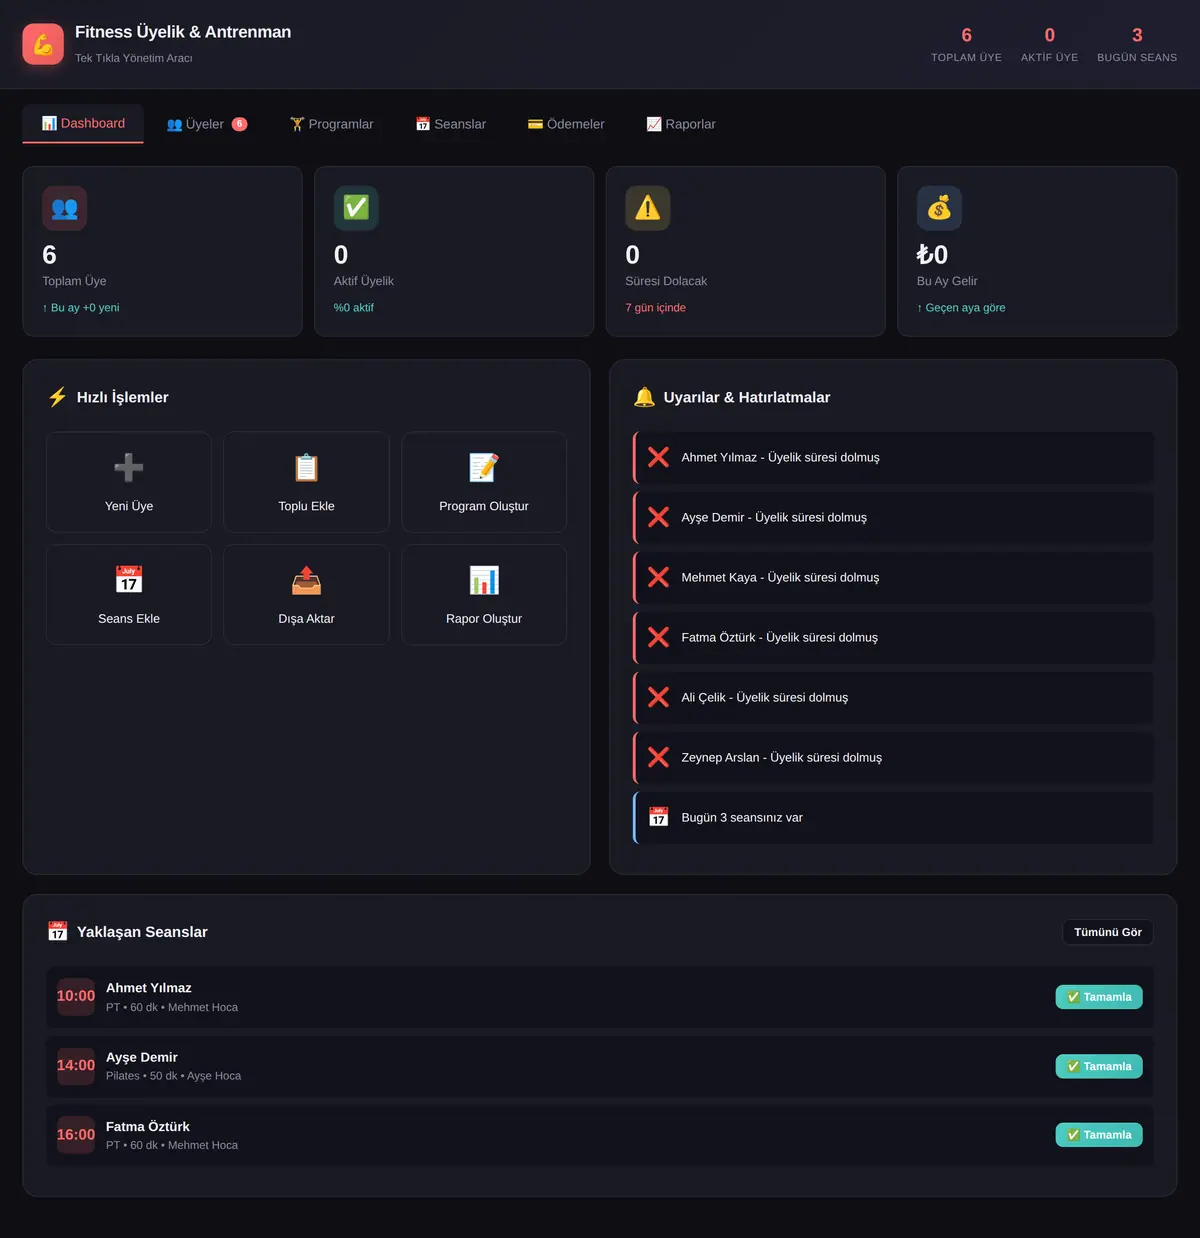Click the red X beside Mehmet Kaya alert
Viewport: 1200px width, 1238px height.
click(x=658, y=577)
